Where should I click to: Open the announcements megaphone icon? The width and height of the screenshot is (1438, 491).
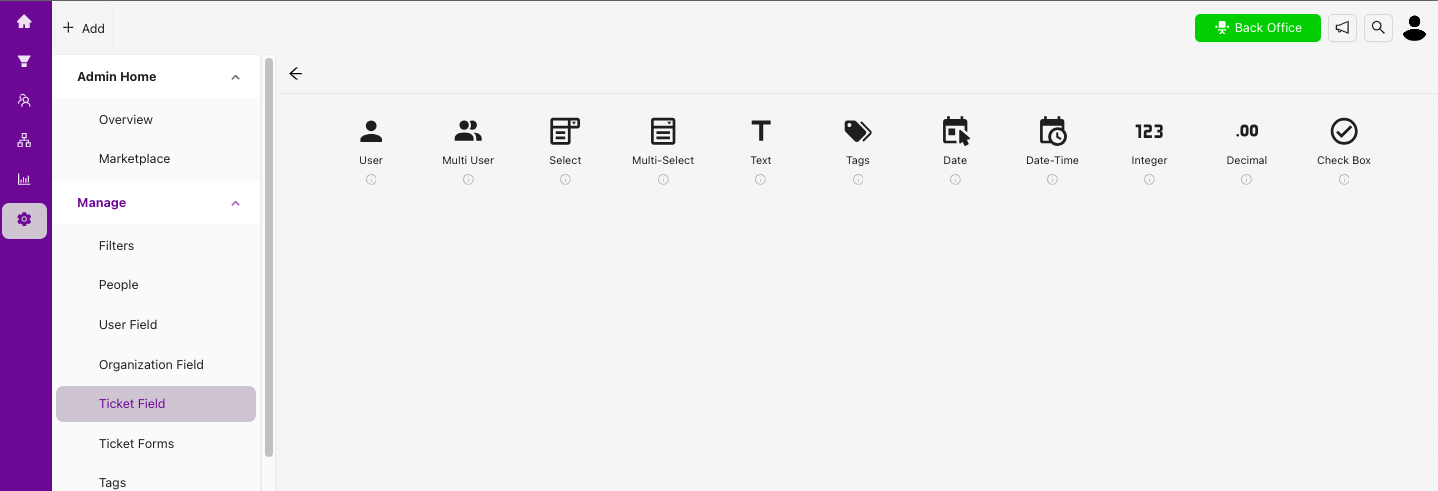pos(1343,28)
